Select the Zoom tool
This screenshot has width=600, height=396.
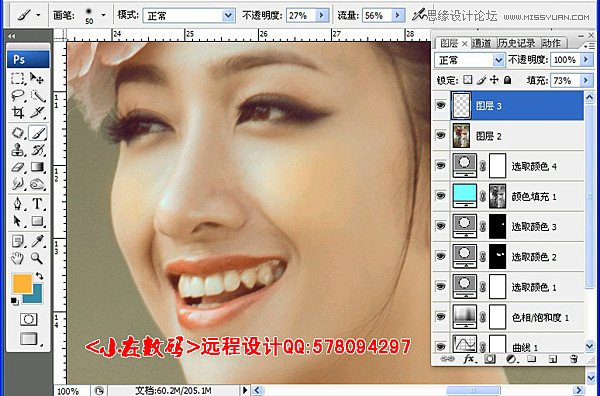point(37,258)
